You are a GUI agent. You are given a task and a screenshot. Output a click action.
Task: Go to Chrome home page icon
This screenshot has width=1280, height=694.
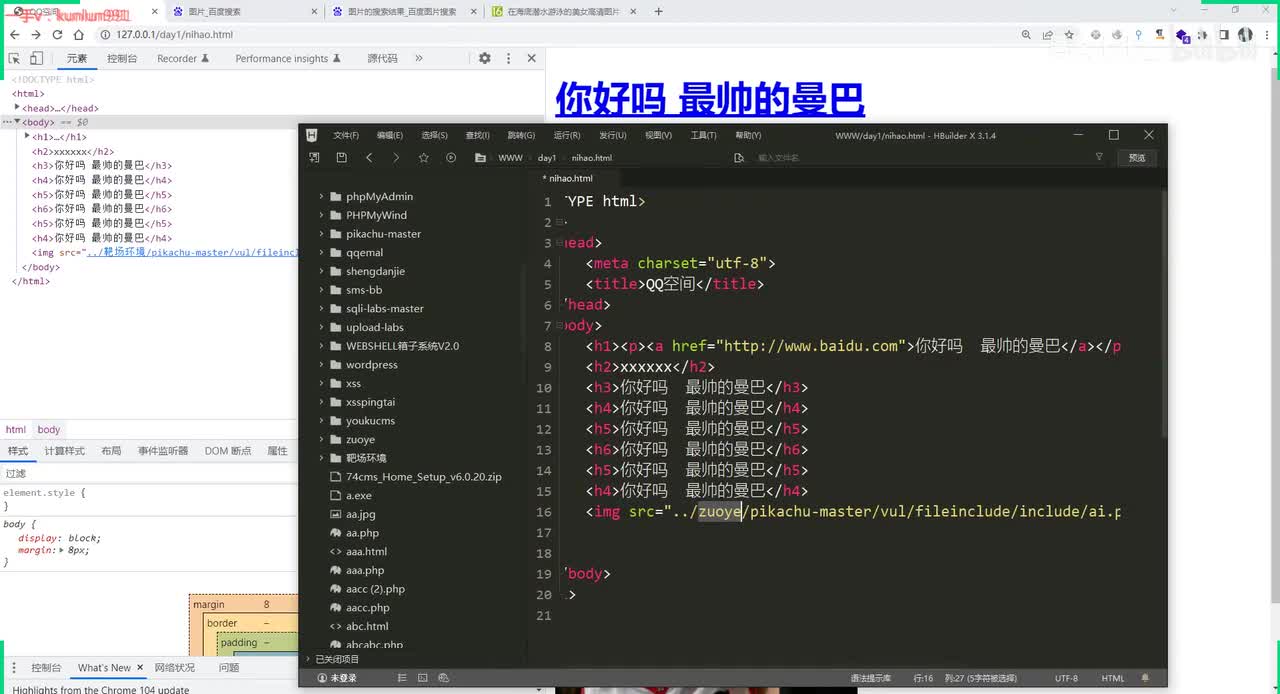(79, 34)
